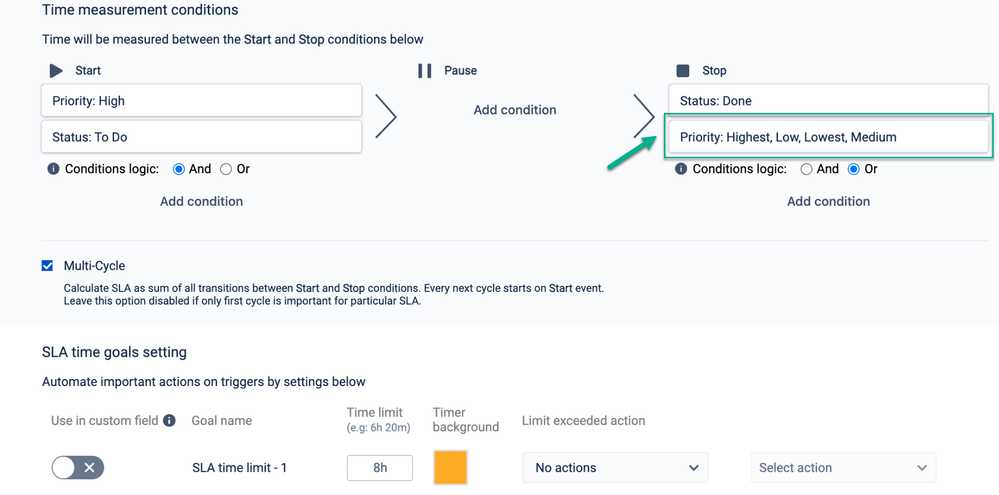Disable the Multi-Cycle checkbox
This screenshot has width=999, height=495.
coord(47,266)
